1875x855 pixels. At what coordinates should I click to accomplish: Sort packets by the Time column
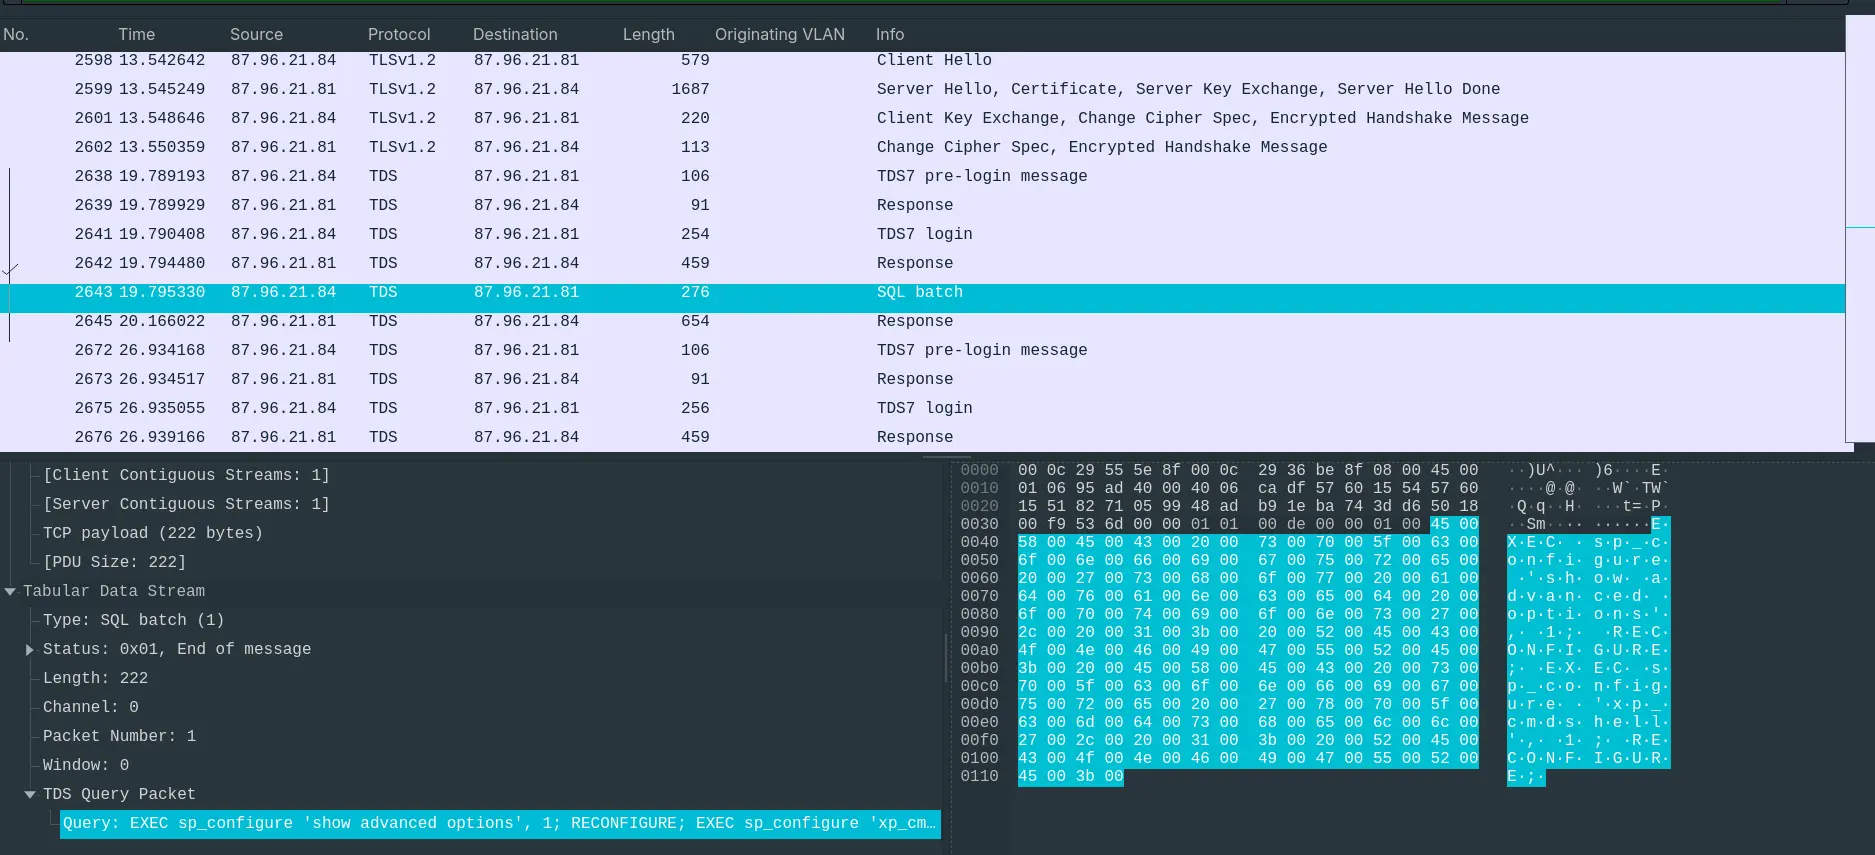[136, 34]
